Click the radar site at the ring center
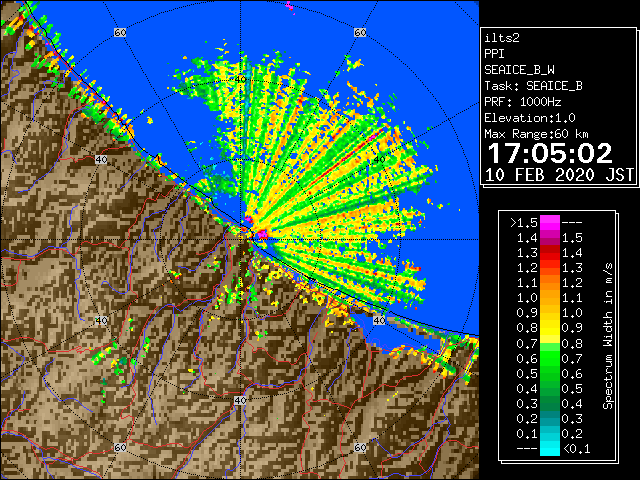640x480 pixels. pos(241,240)
